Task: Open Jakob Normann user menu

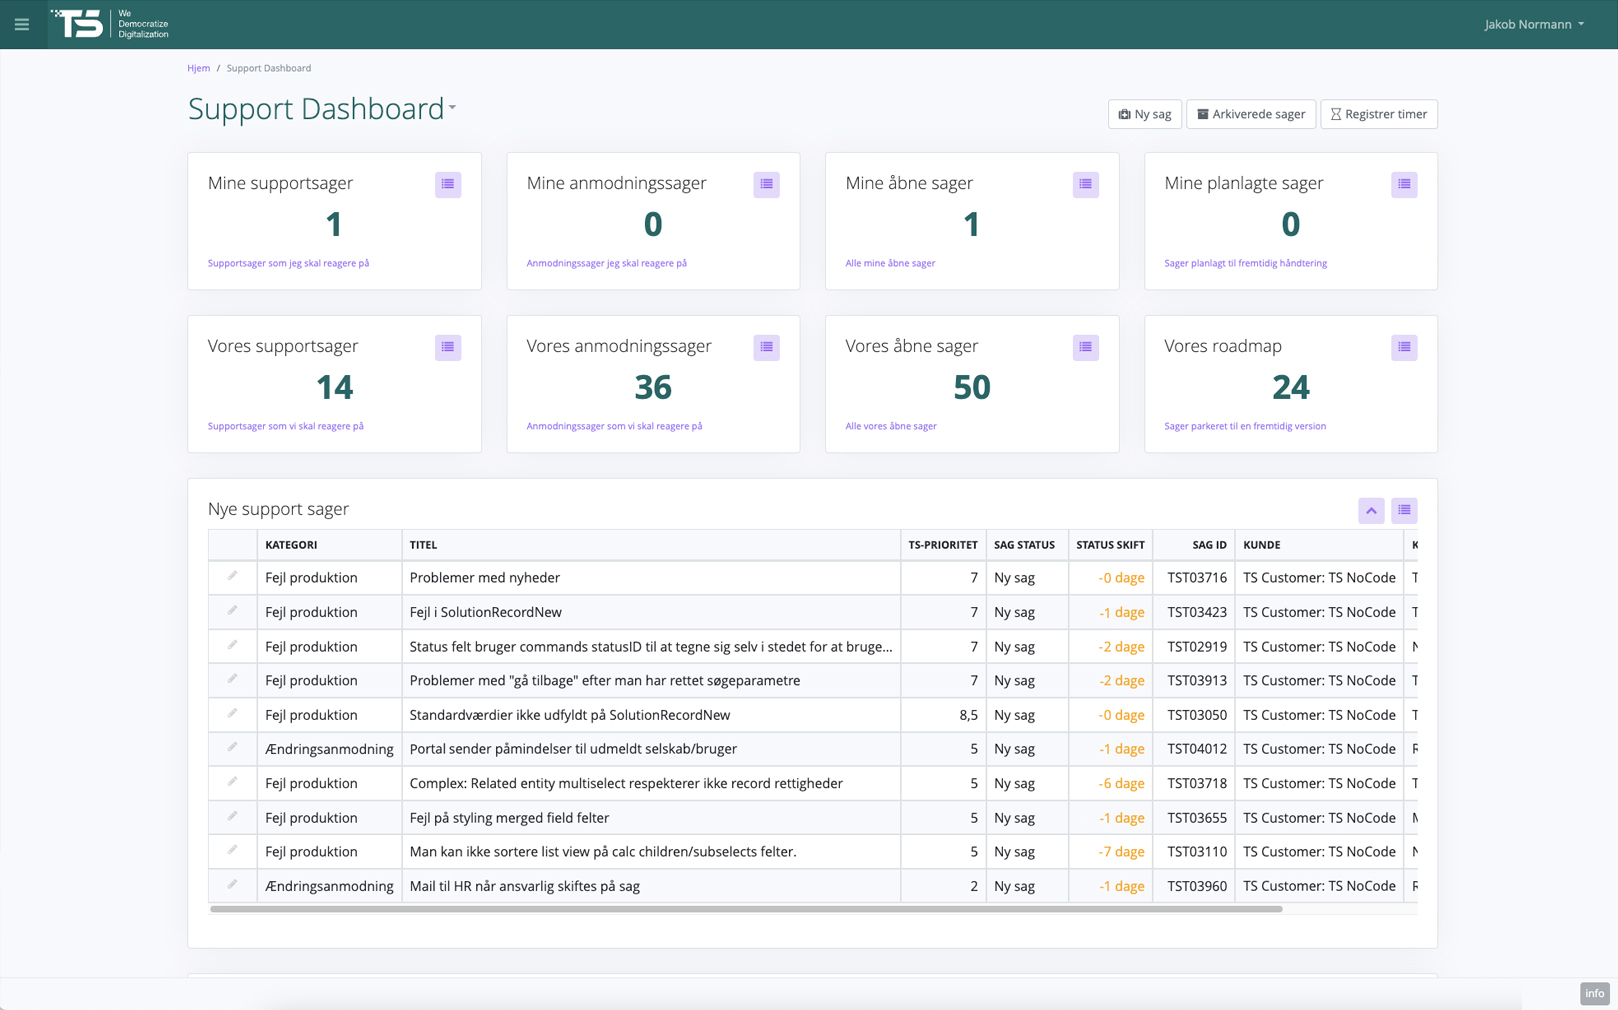Action: (1533, 24)
